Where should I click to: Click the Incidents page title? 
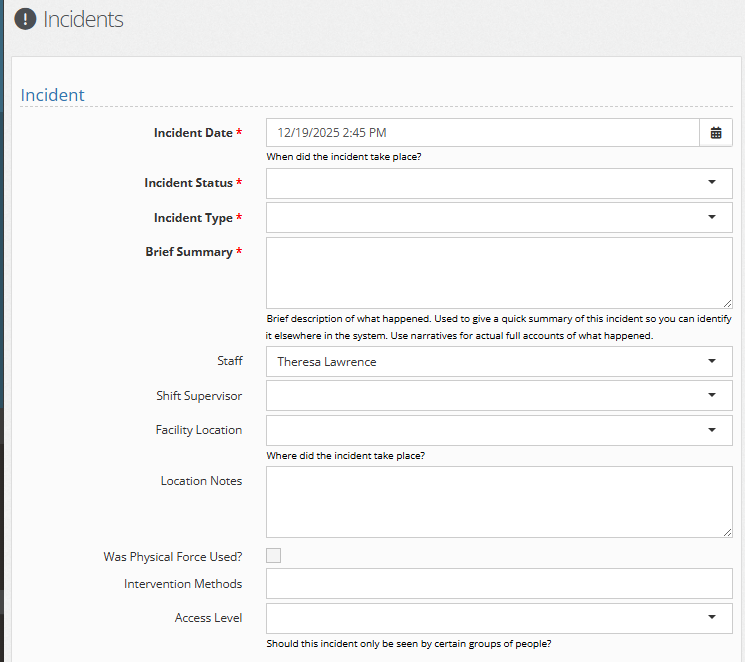(x=83, y=19)
